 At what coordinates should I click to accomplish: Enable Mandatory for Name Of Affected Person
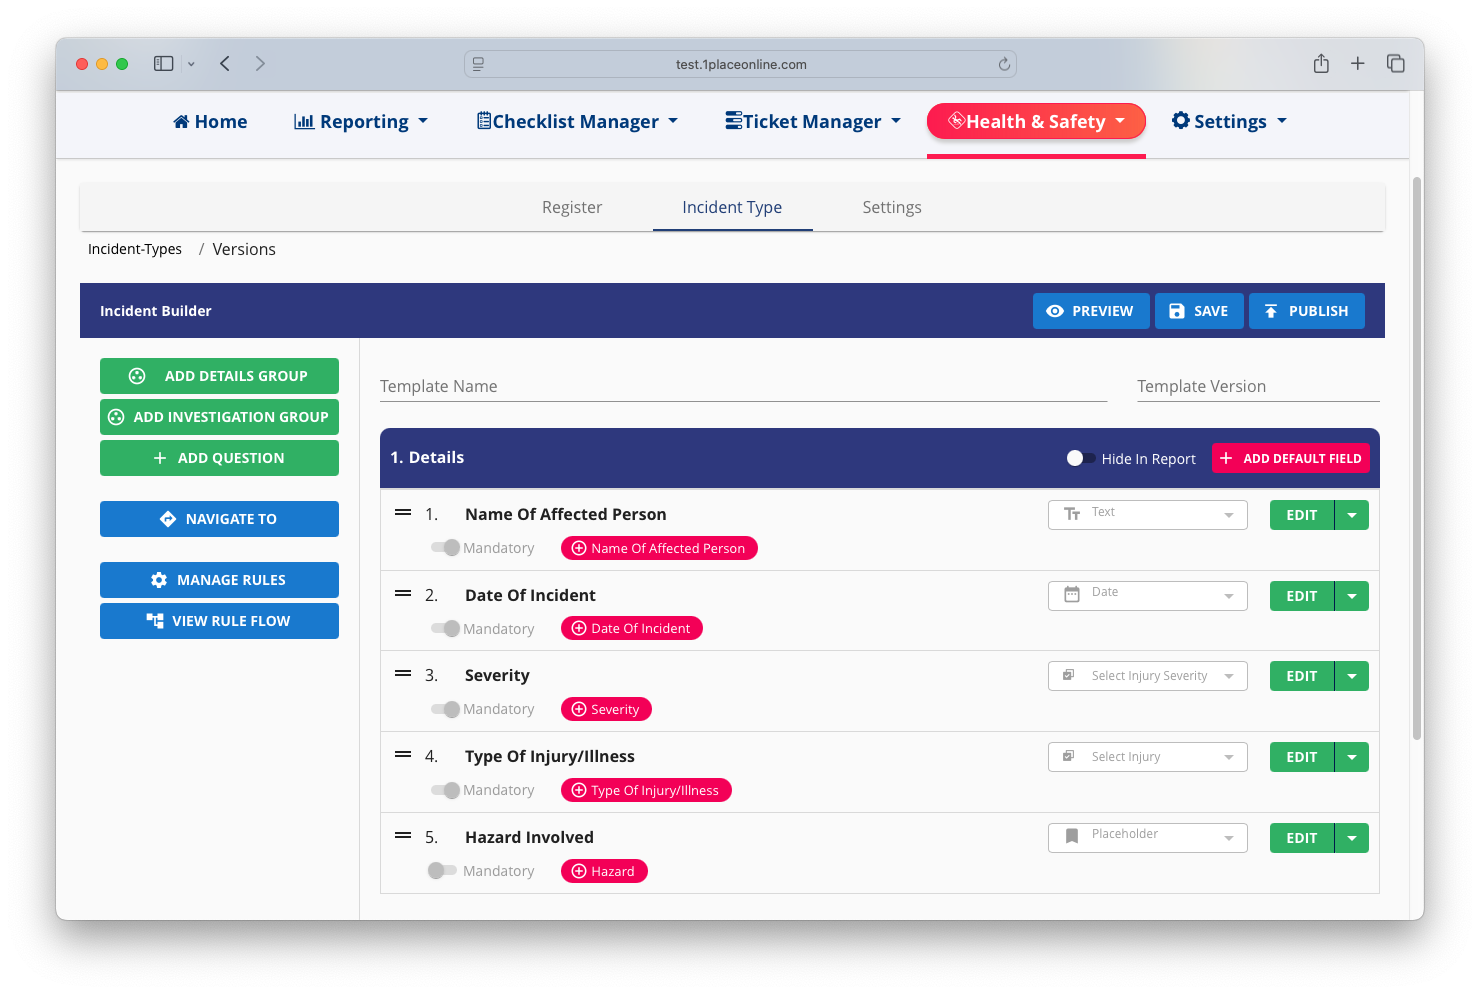click(x=445, y=548)
